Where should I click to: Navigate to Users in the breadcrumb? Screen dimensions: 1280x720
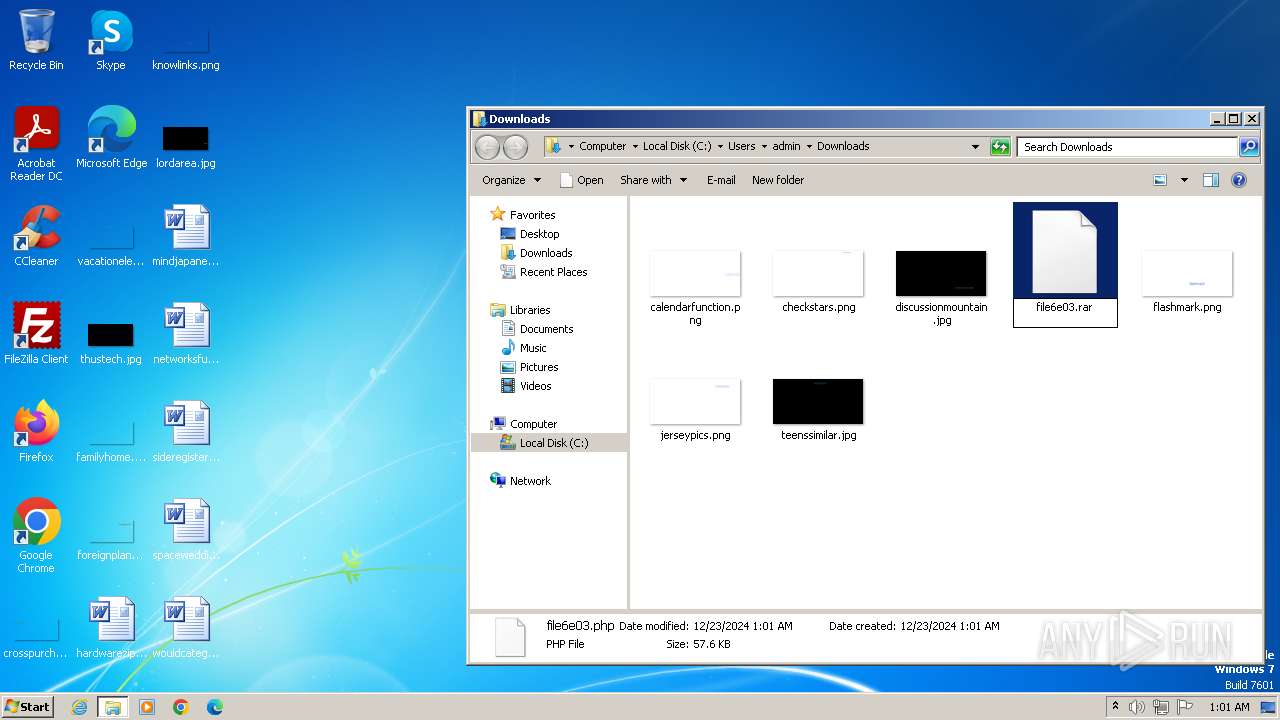(742, 146)
